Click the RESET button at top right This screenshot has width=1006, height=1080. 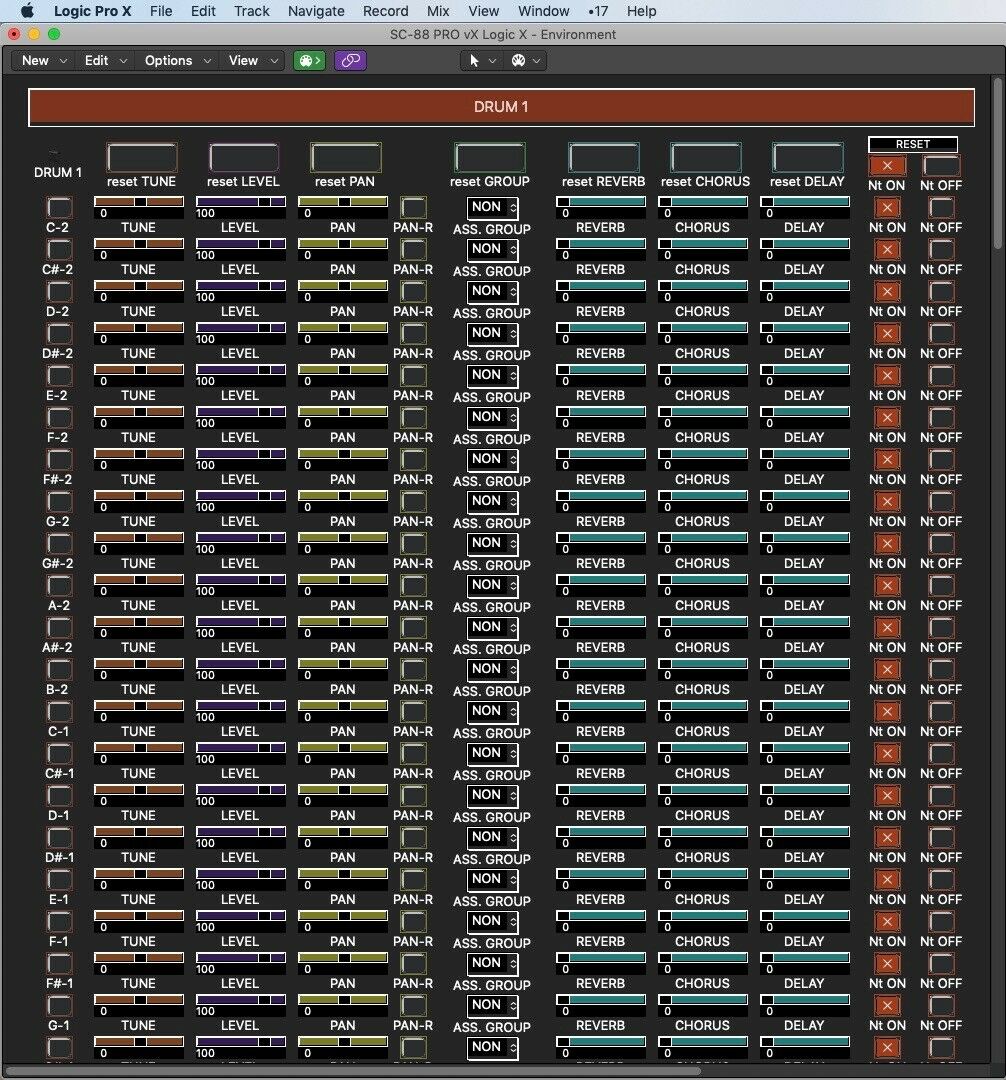(912, 143)
